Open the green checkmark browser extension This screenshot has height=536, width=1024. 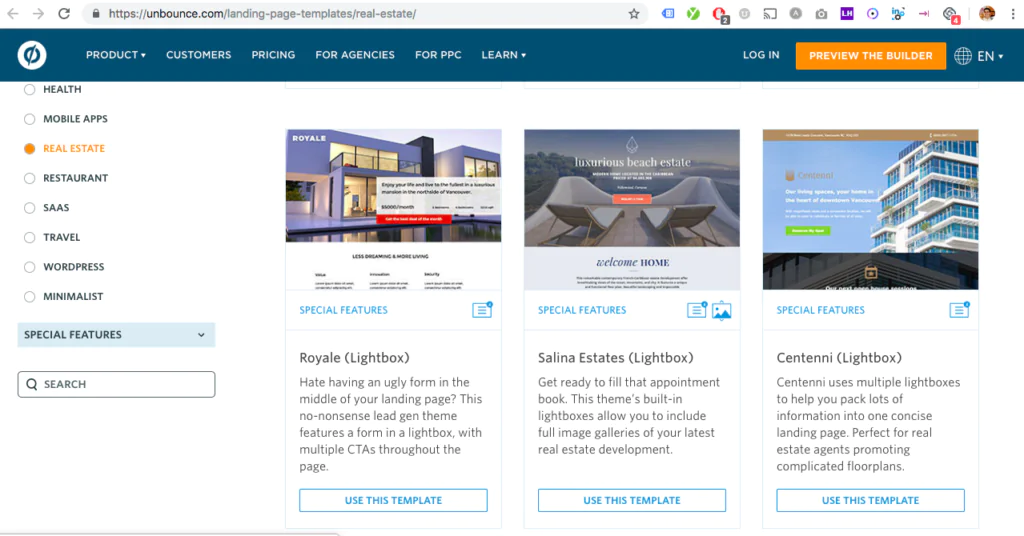click(693, 13)
